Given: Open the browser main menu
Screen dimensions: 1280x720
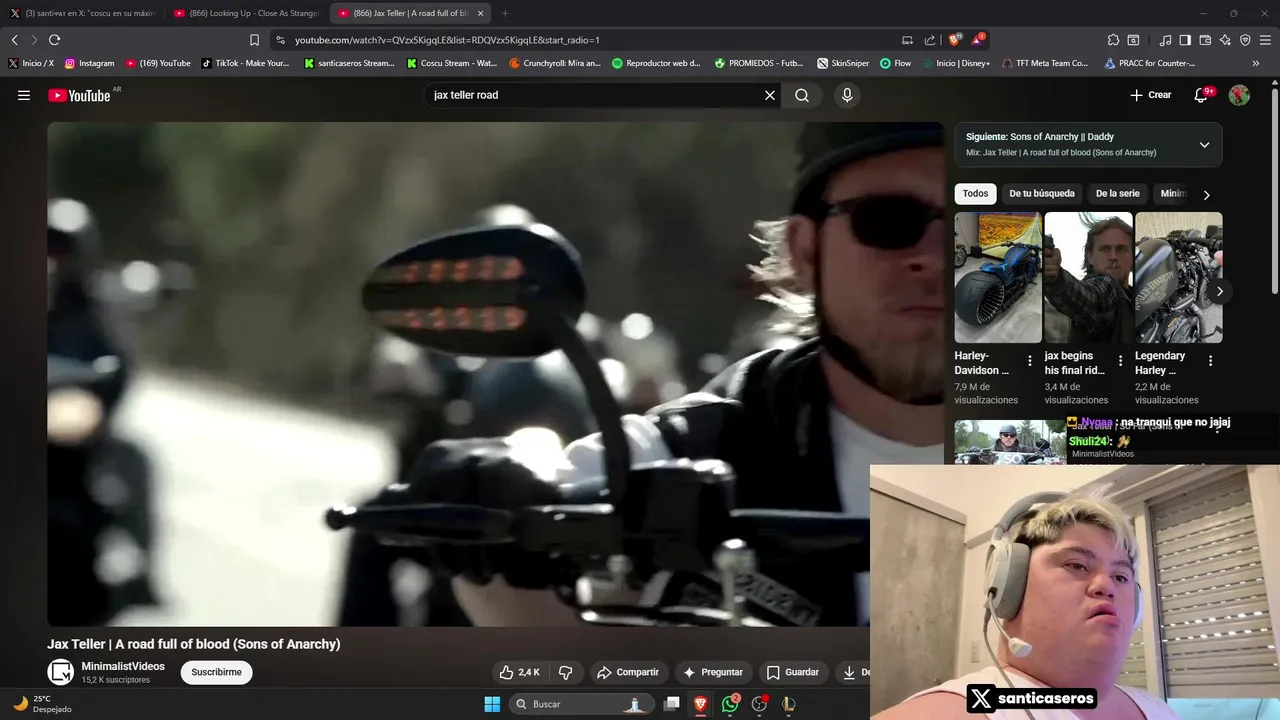Looking at the screenshot, I should 1265,40.
